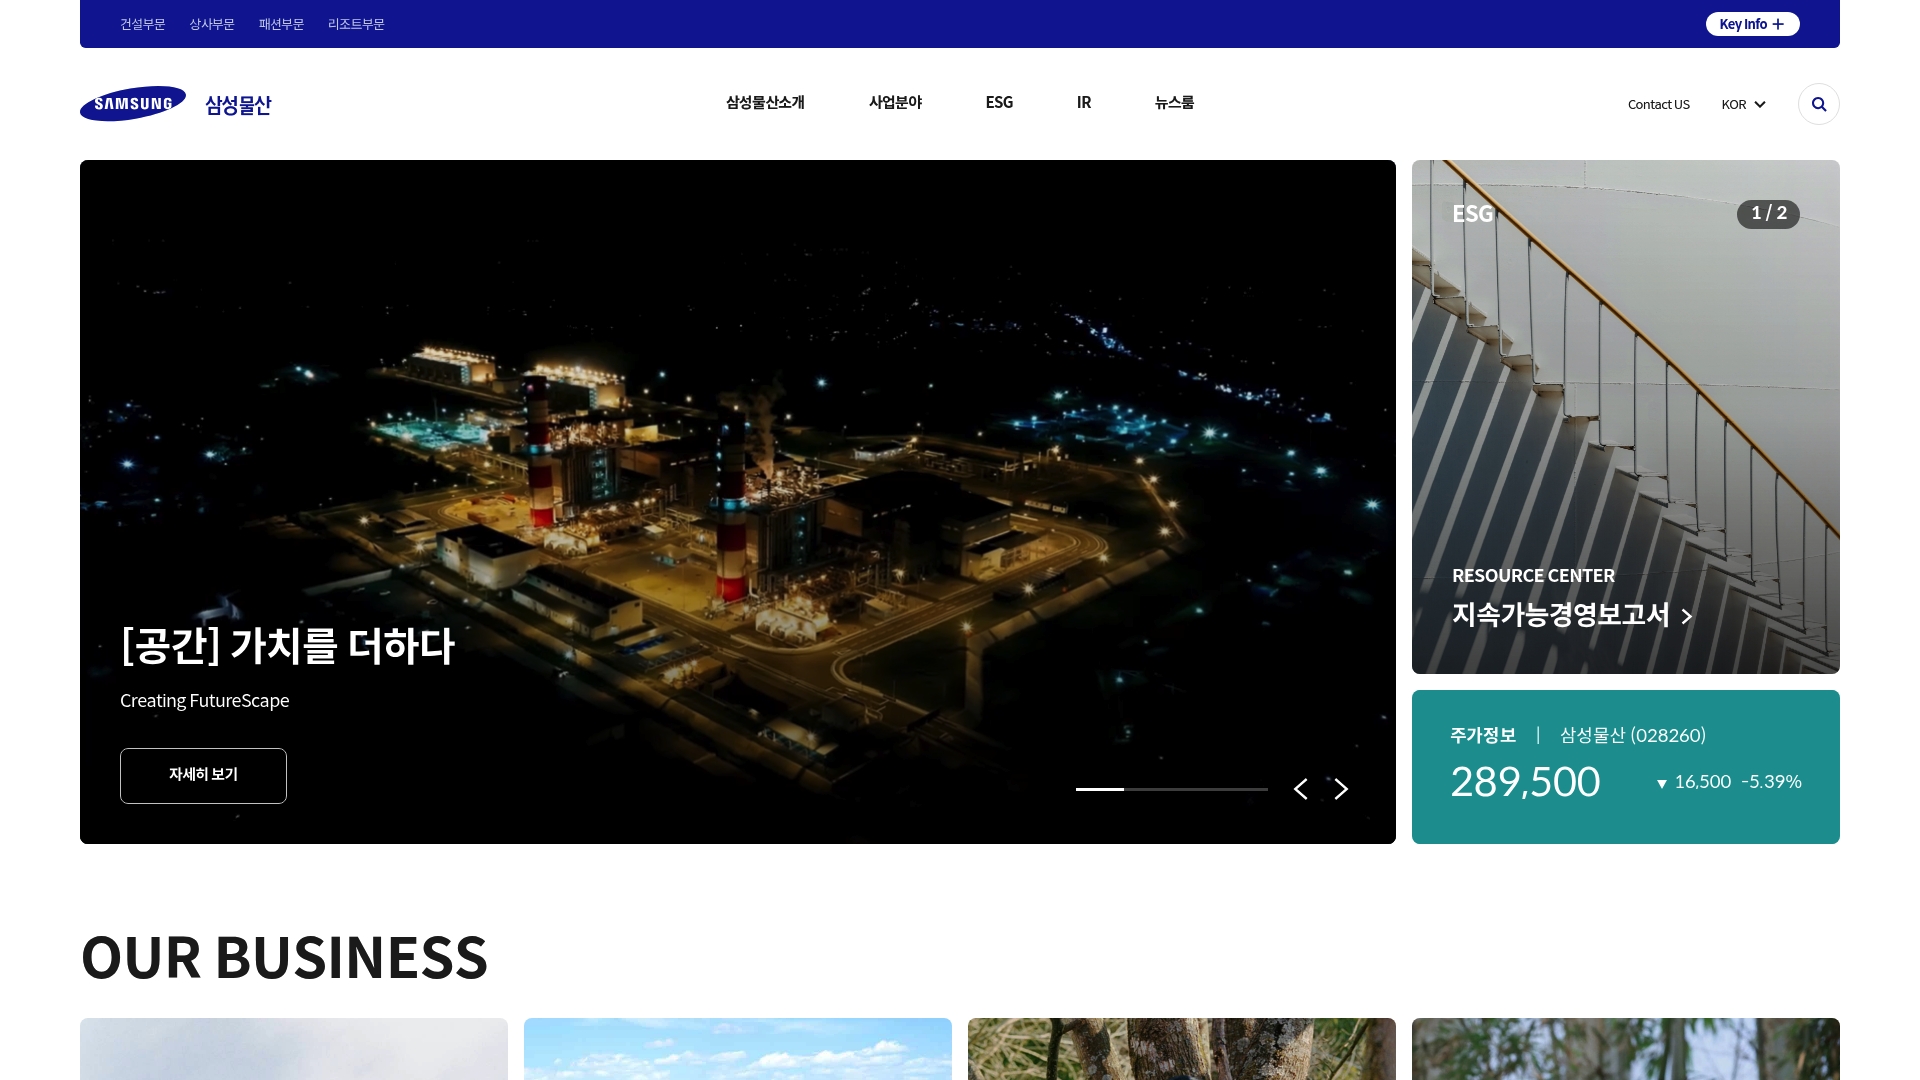
Task: Open stock details for 삼성물산 (028260)
Action: pyautogui.click(x=1632, y=735)
